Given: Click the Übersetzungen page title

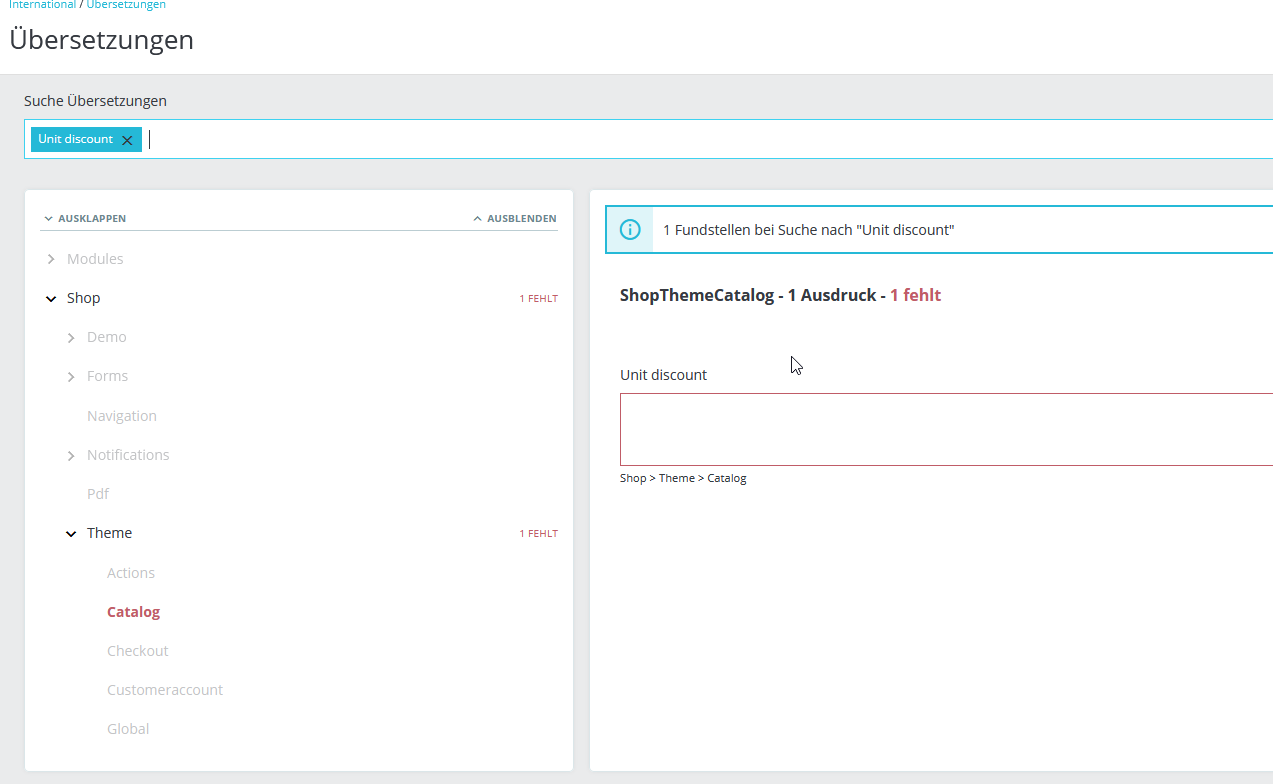Looking at the screenshot, I should click(101, 40).
